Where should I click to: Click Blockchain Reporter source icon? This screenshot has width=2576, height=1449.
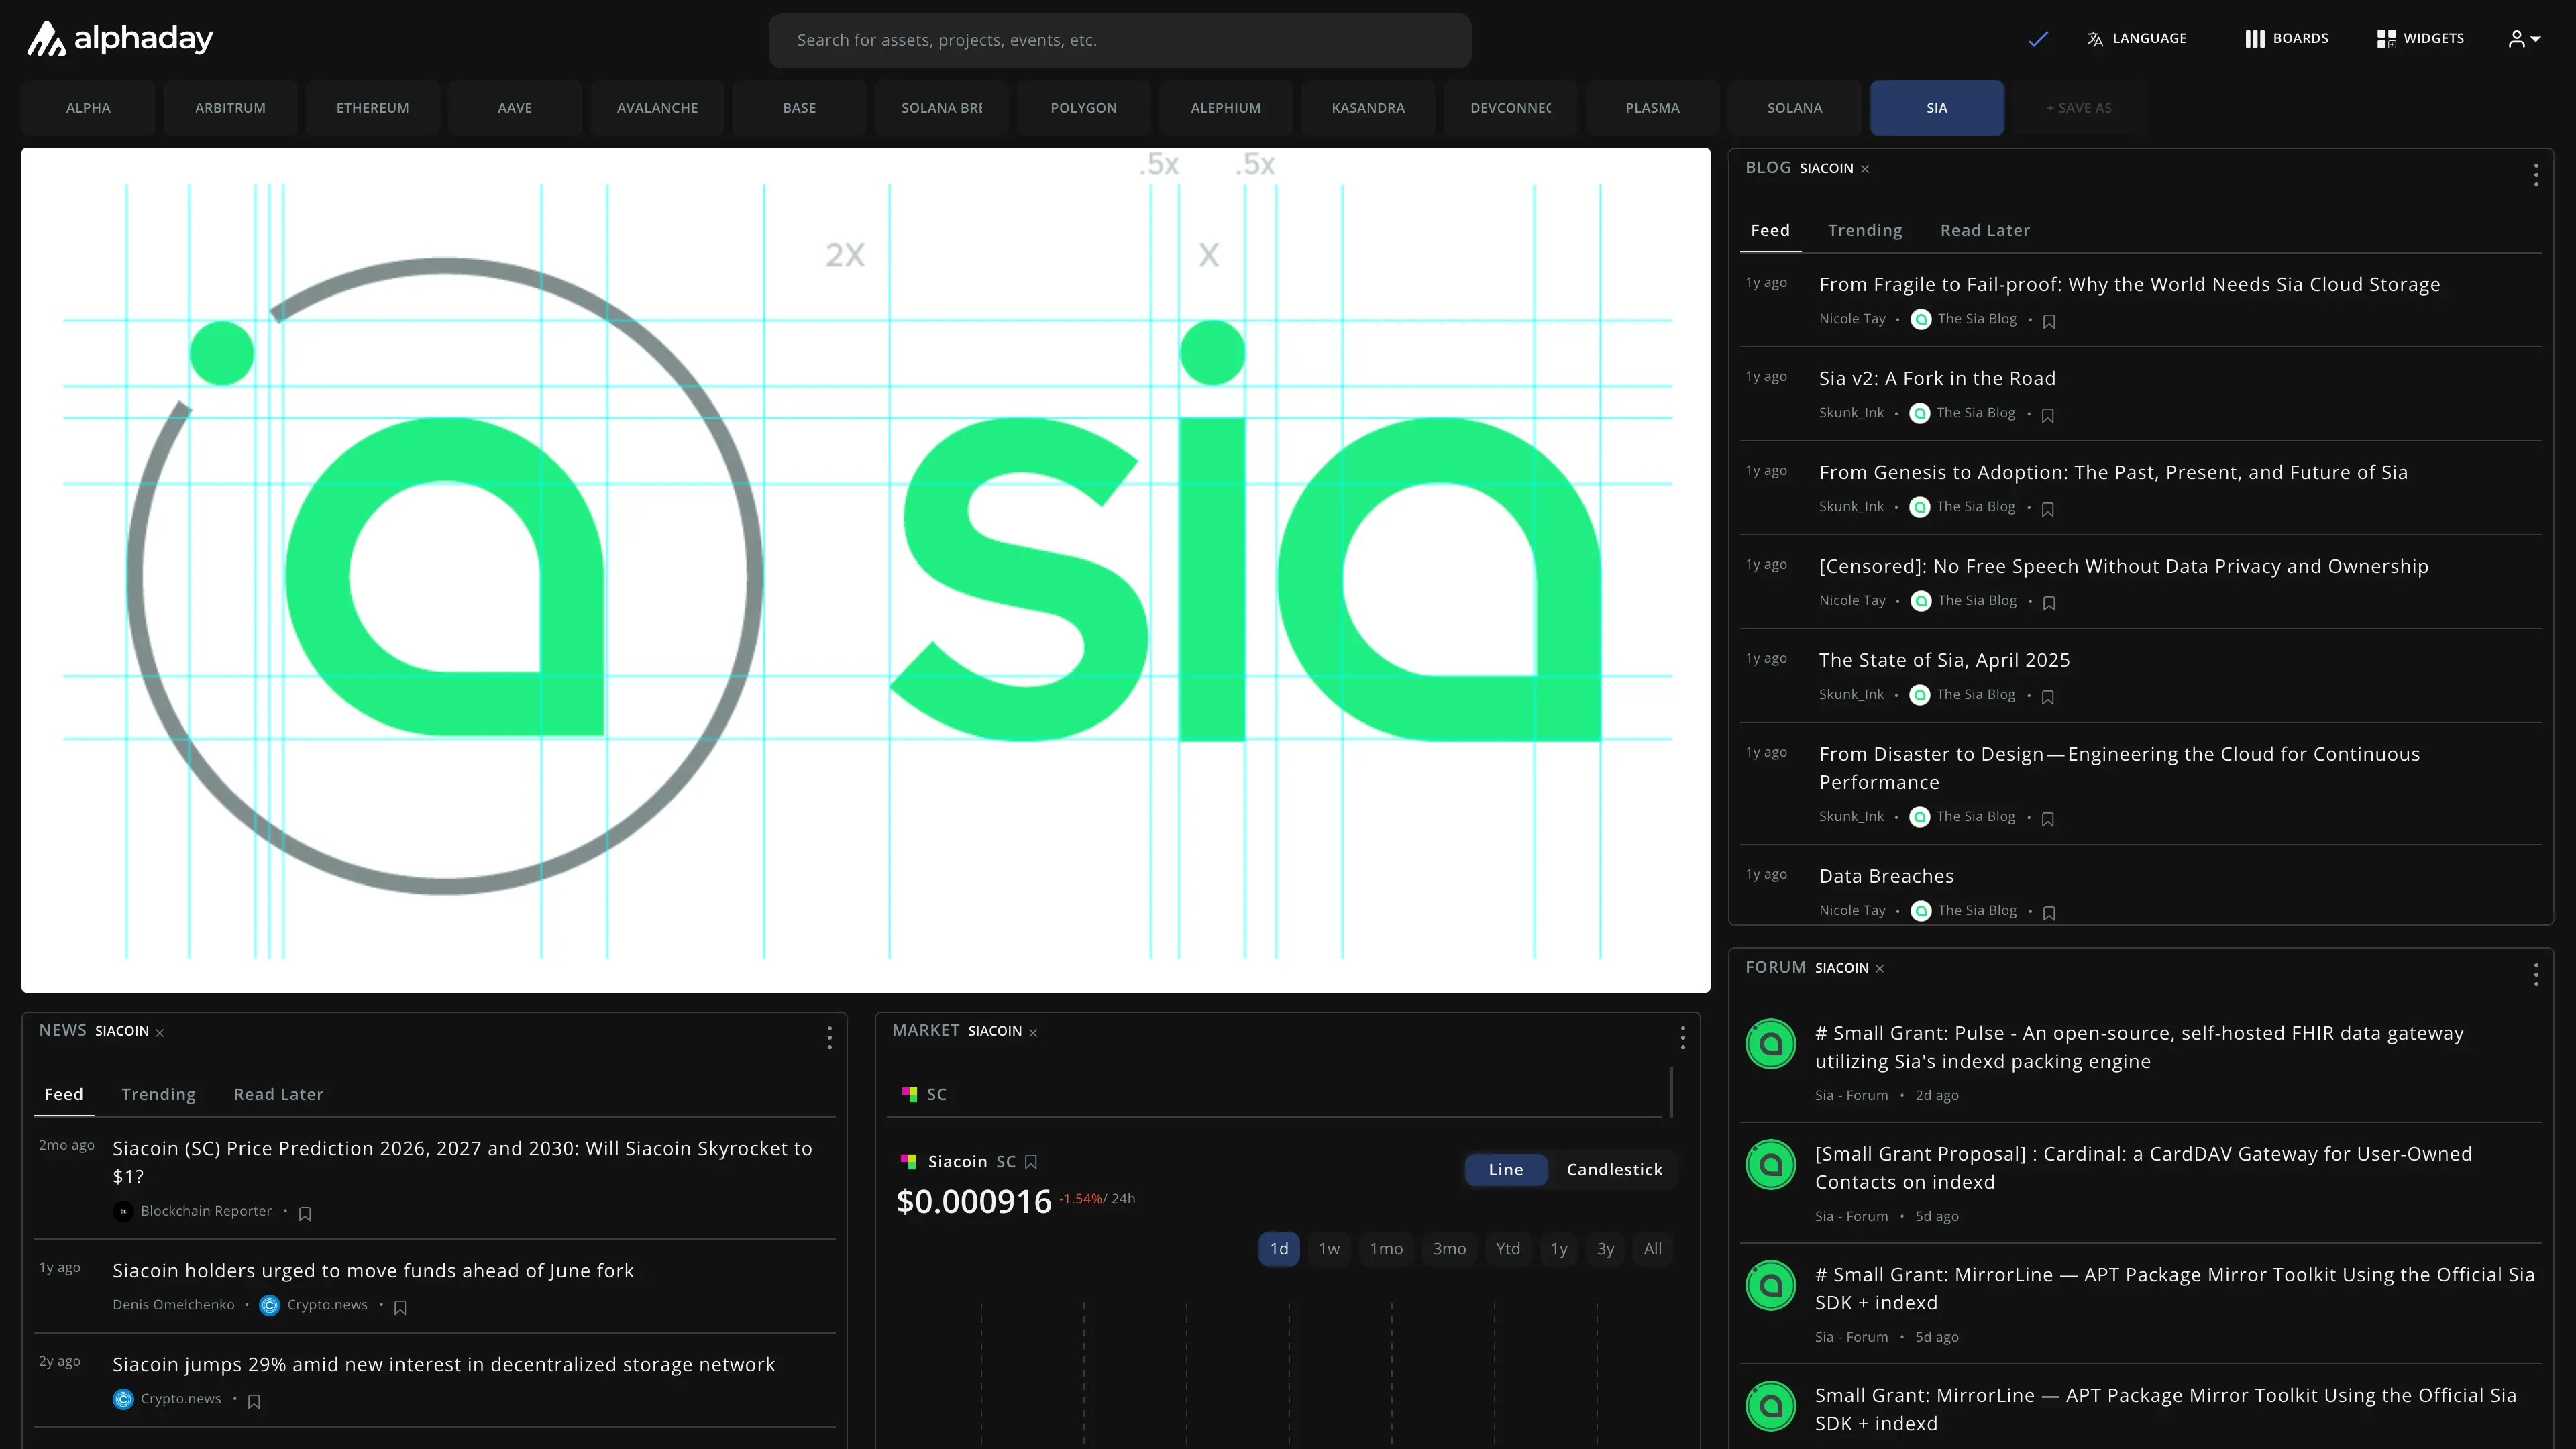tap(123, 1211)
